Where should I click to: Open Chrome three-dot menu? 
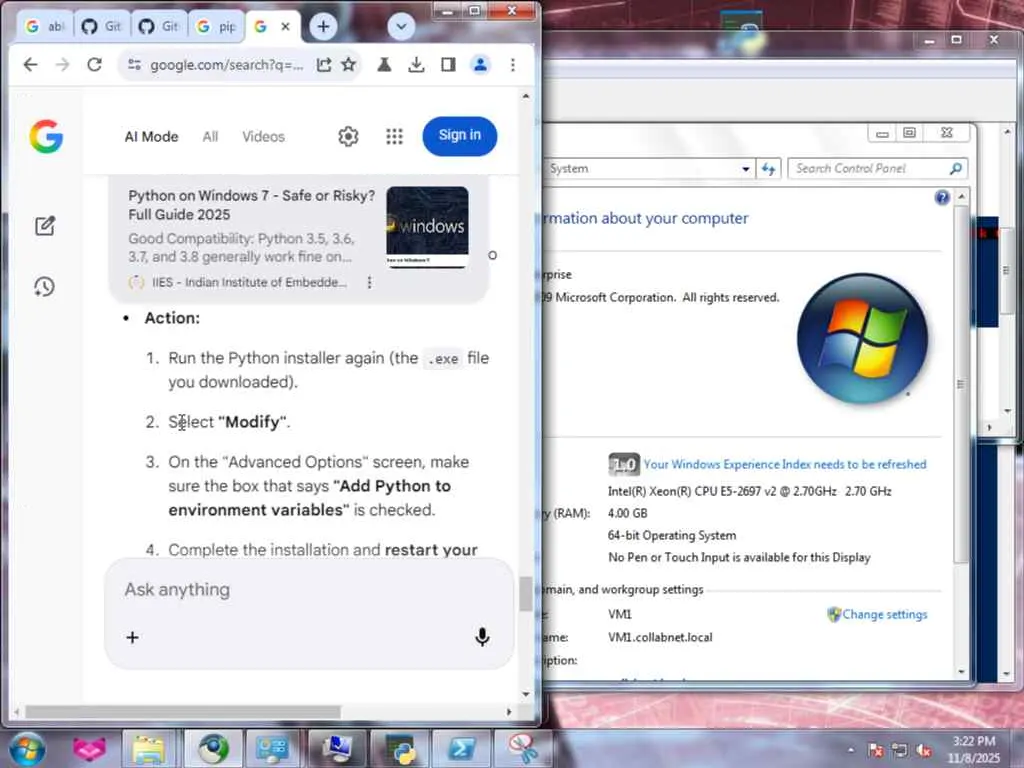(x=513, y=64)
